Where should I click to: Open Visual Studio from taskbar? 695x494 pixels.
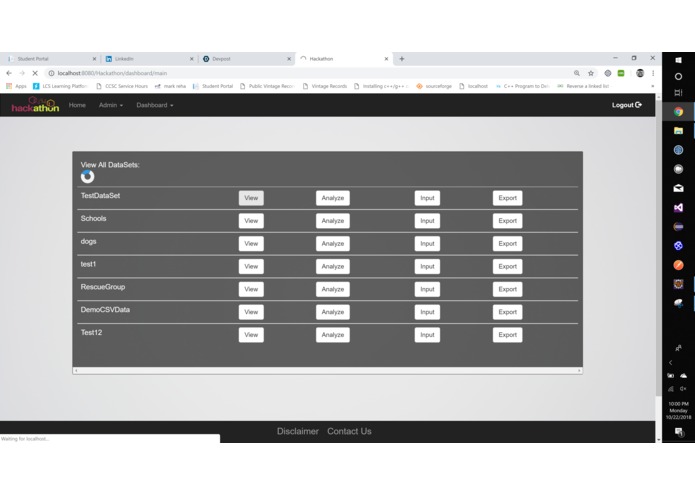[678, 207]
